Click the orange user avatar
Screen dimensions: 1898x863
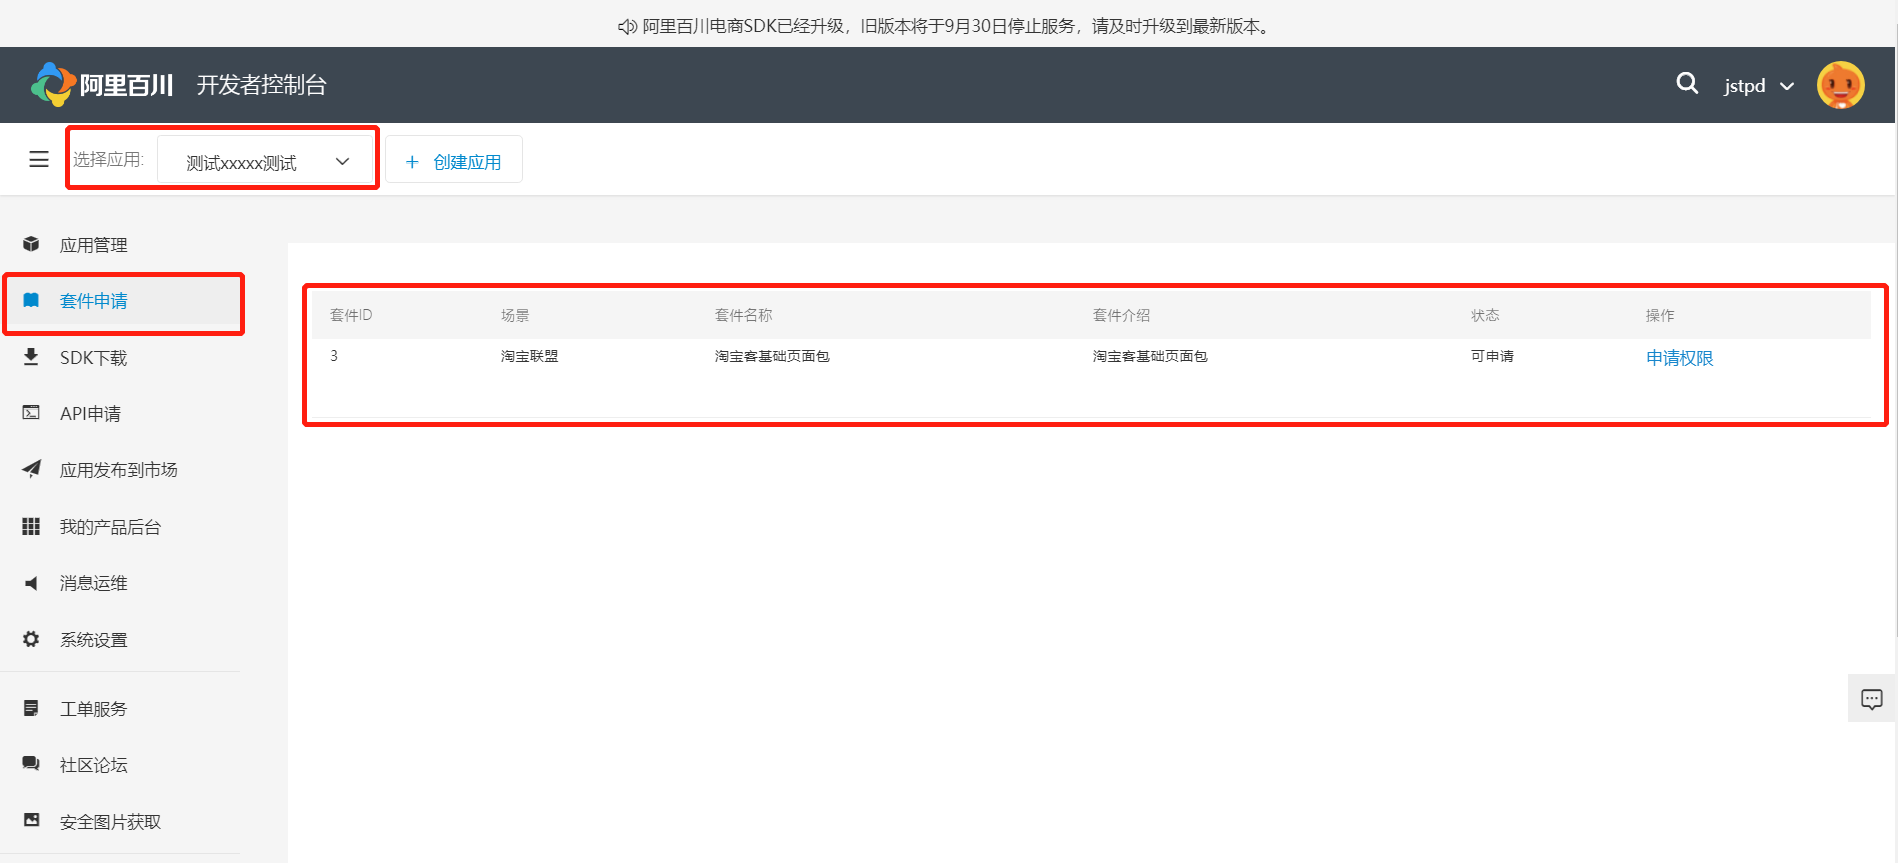point(1840,85)
